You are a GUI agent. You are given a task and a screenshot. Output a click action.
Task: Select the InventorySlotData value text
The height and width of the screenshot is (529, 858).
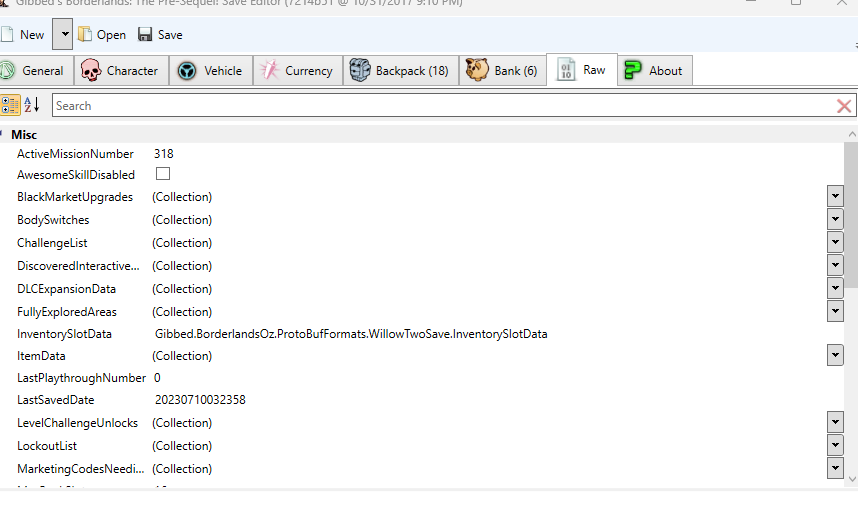pyautogui.click(x=351, y=334)
